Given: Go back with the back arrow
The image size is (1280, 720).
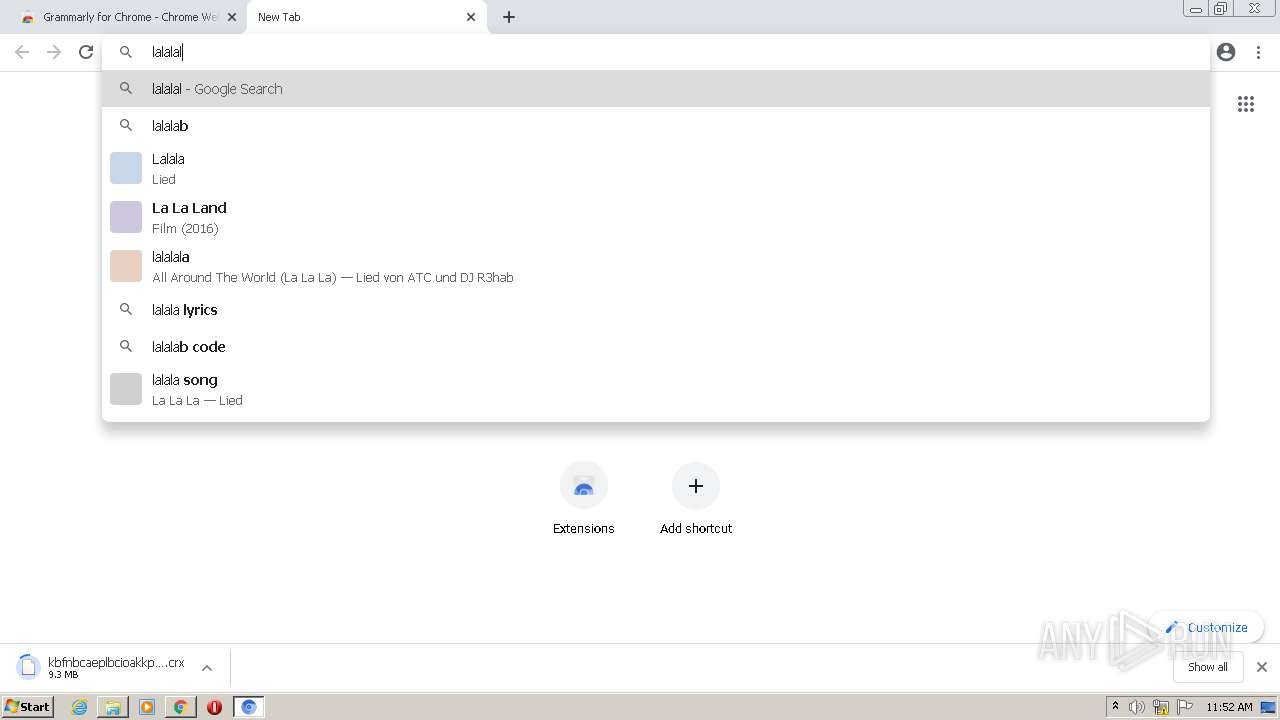Looking at the screenshot, I should (x=22, y=52).
